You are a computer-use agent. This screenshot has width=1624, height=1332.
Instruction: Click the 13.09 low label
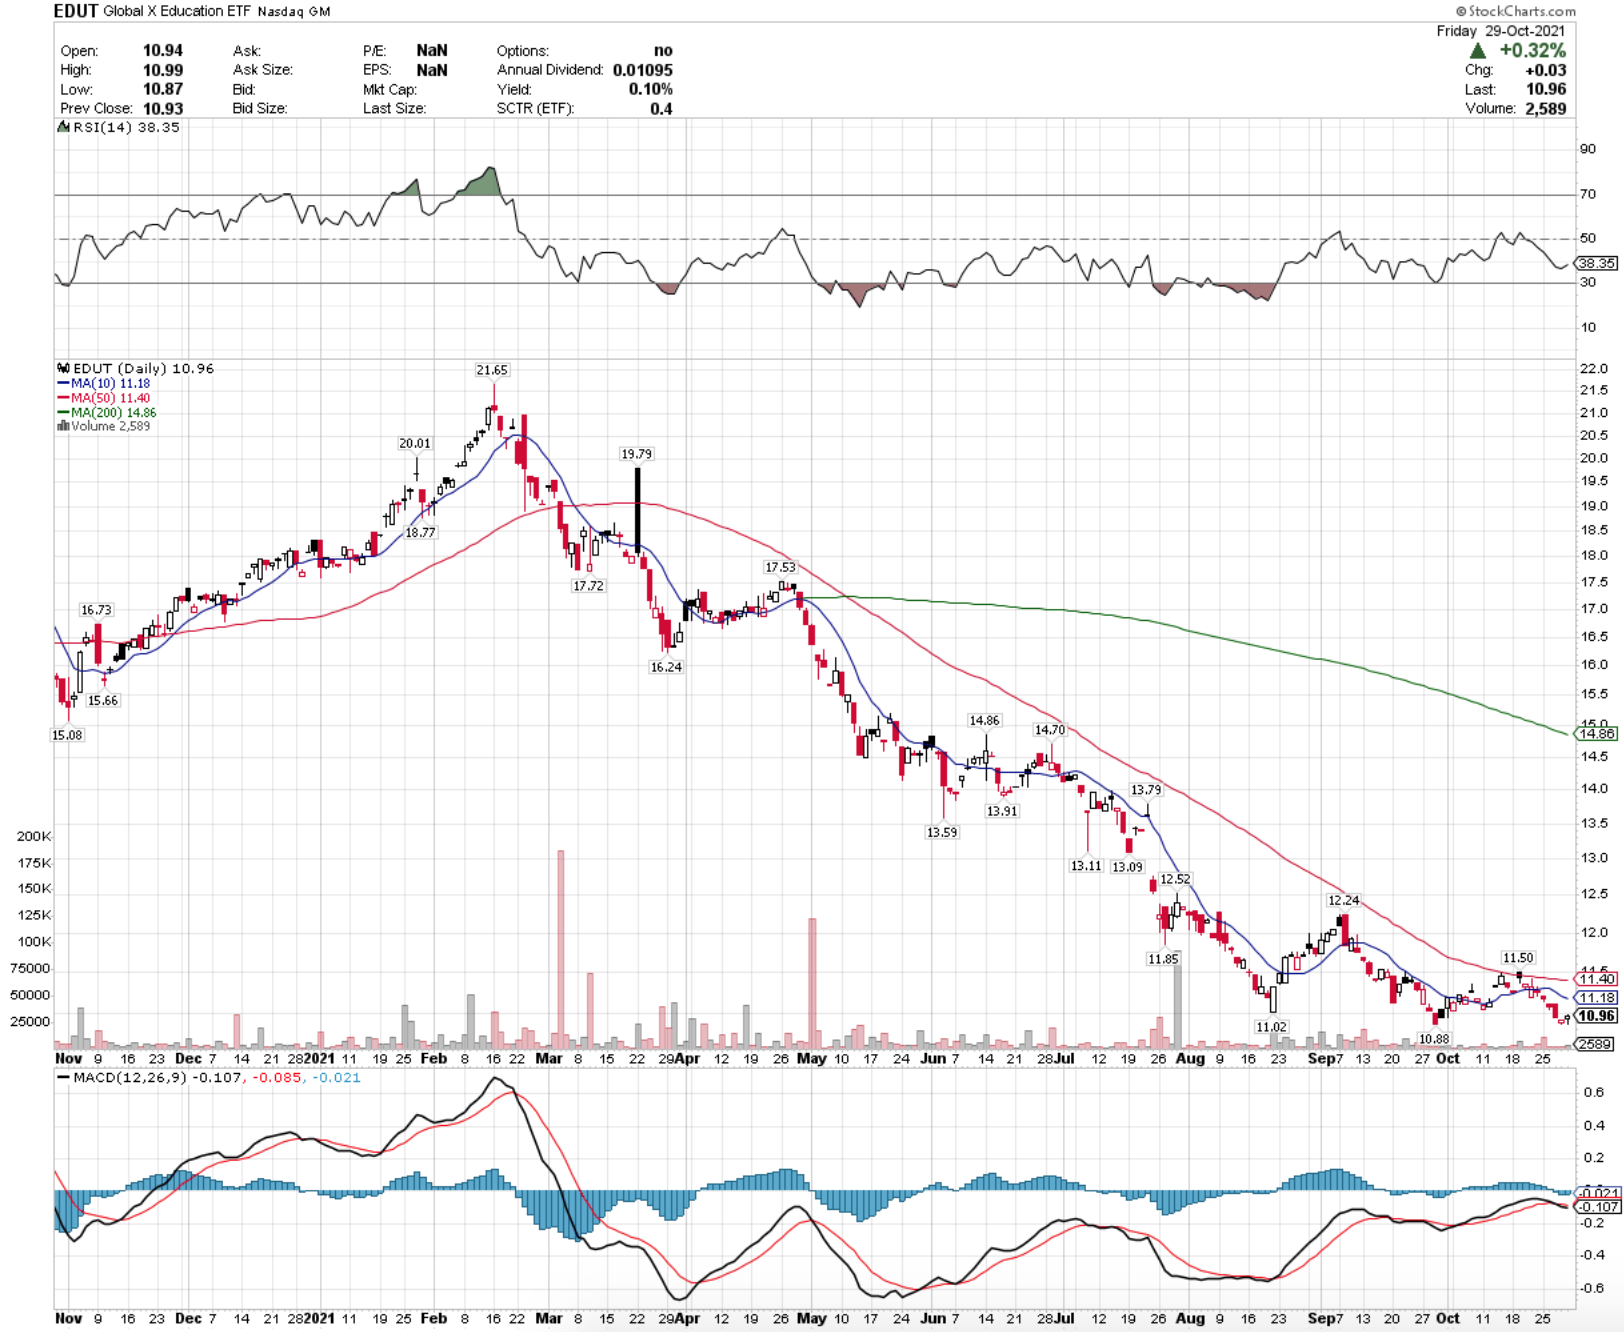point(1127,867)
